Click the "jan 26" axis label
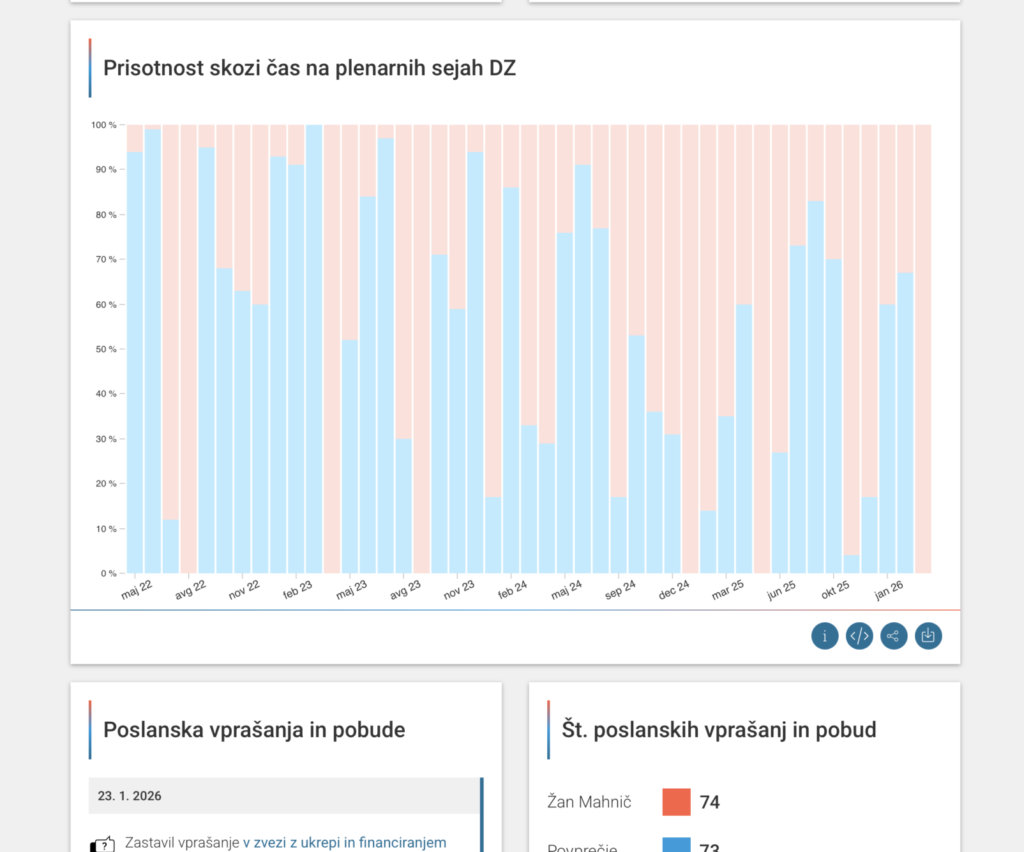 click(x=889, y=588)
